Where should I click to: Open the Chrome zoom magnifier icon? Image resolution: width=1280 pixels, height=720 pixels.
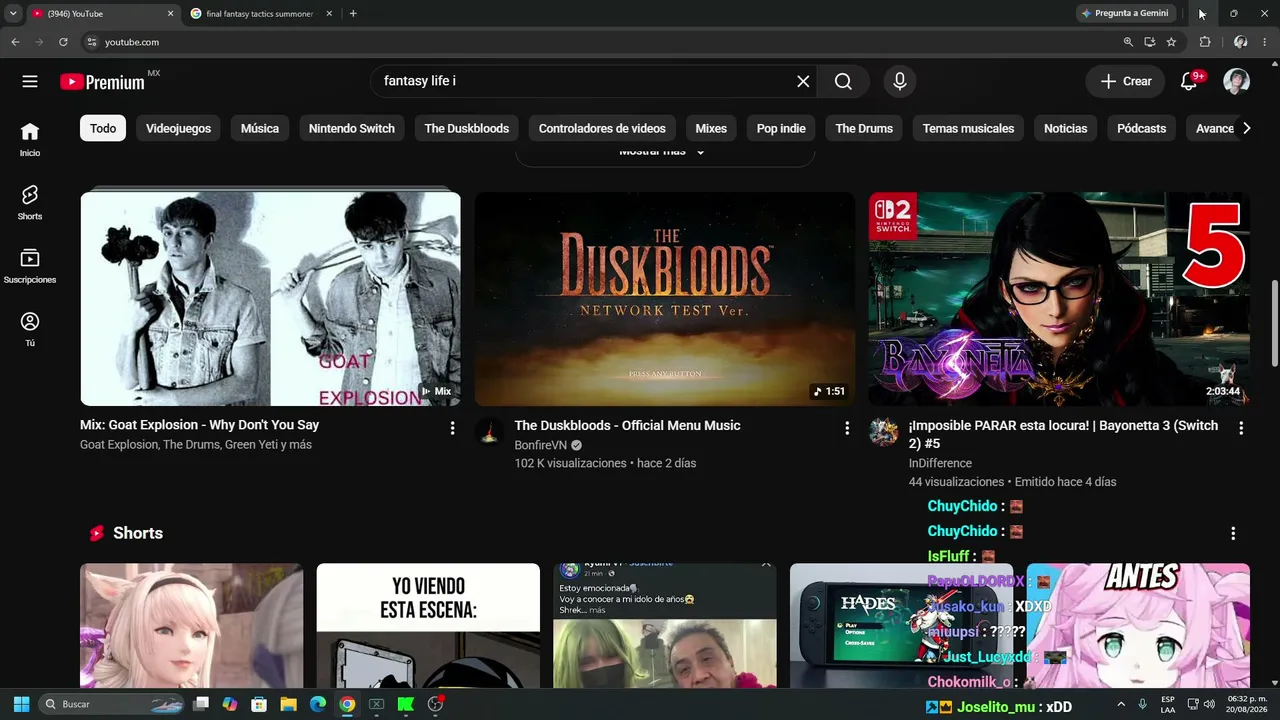(x=1128, y=42)
